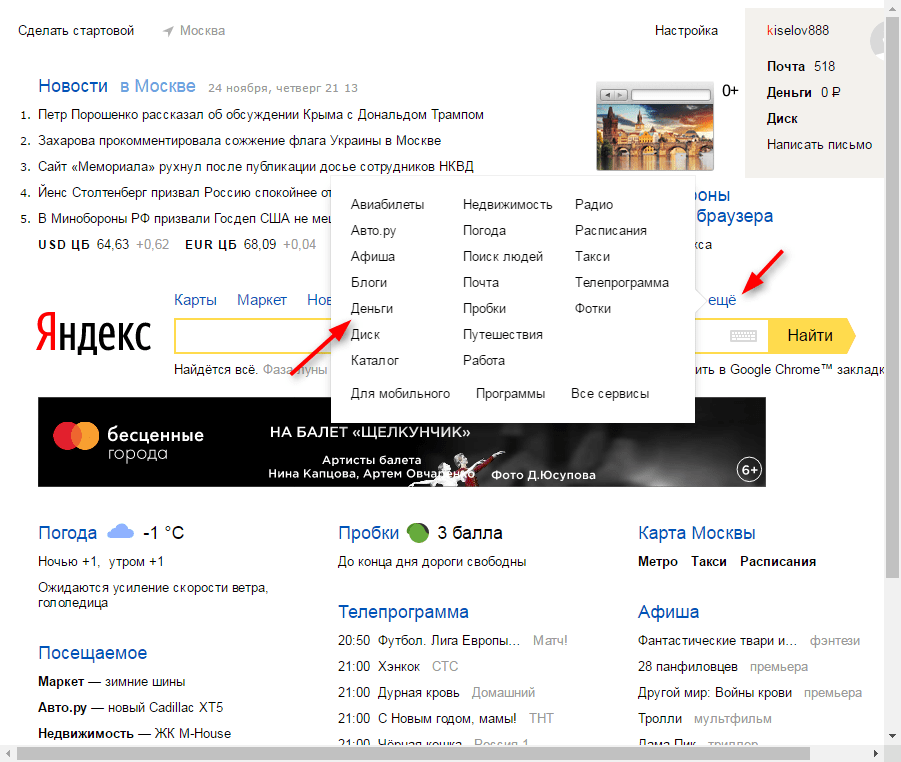The height and width of the screenshot is (762, 901).
Task: Open Диск in the account panel
Action: [x=782, y=119]
